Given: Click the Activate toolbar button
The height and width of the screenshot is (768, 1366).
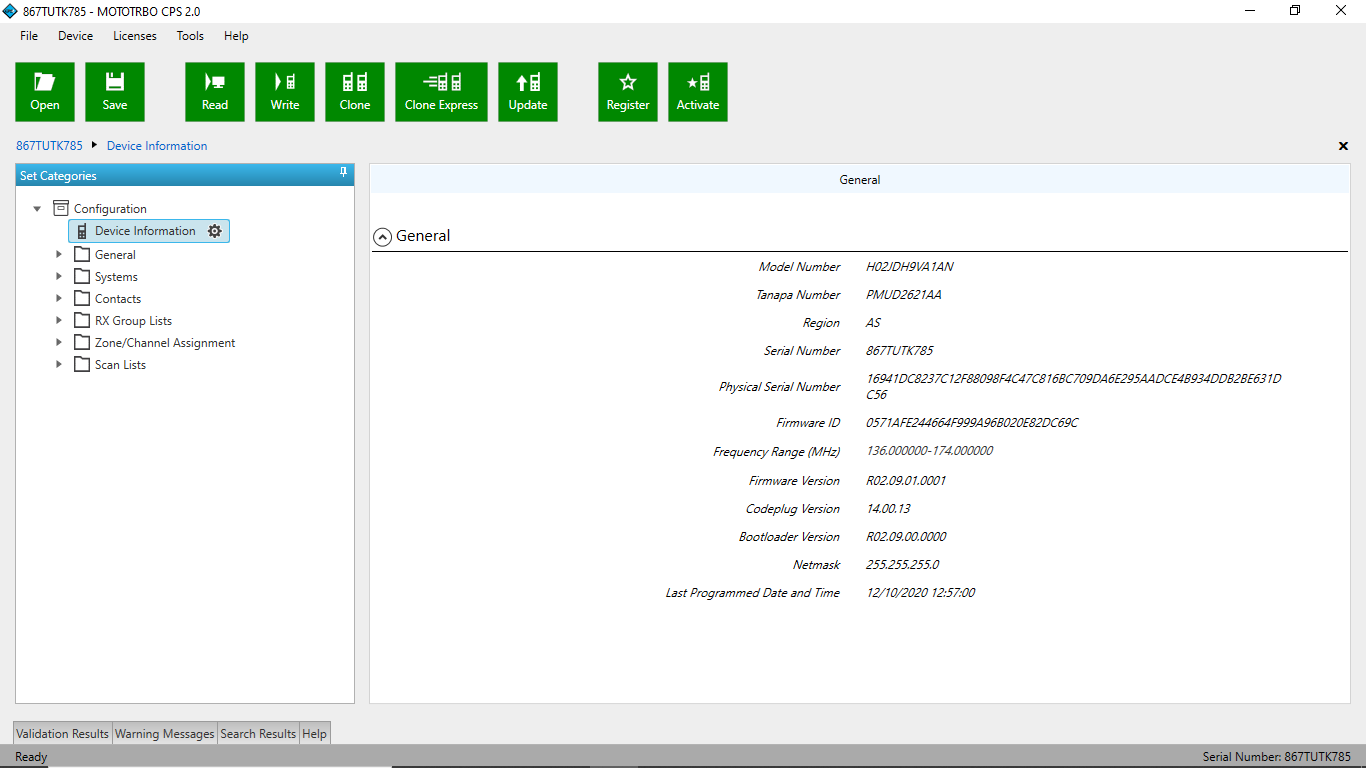Looking at the screenshot, I should click(698, 92).
